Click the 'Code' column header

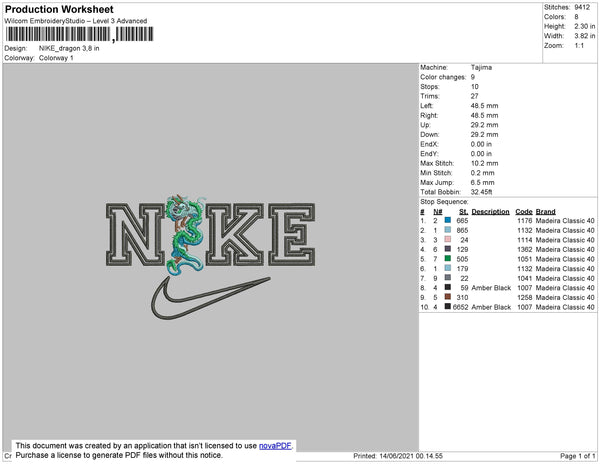pos(524,212)
